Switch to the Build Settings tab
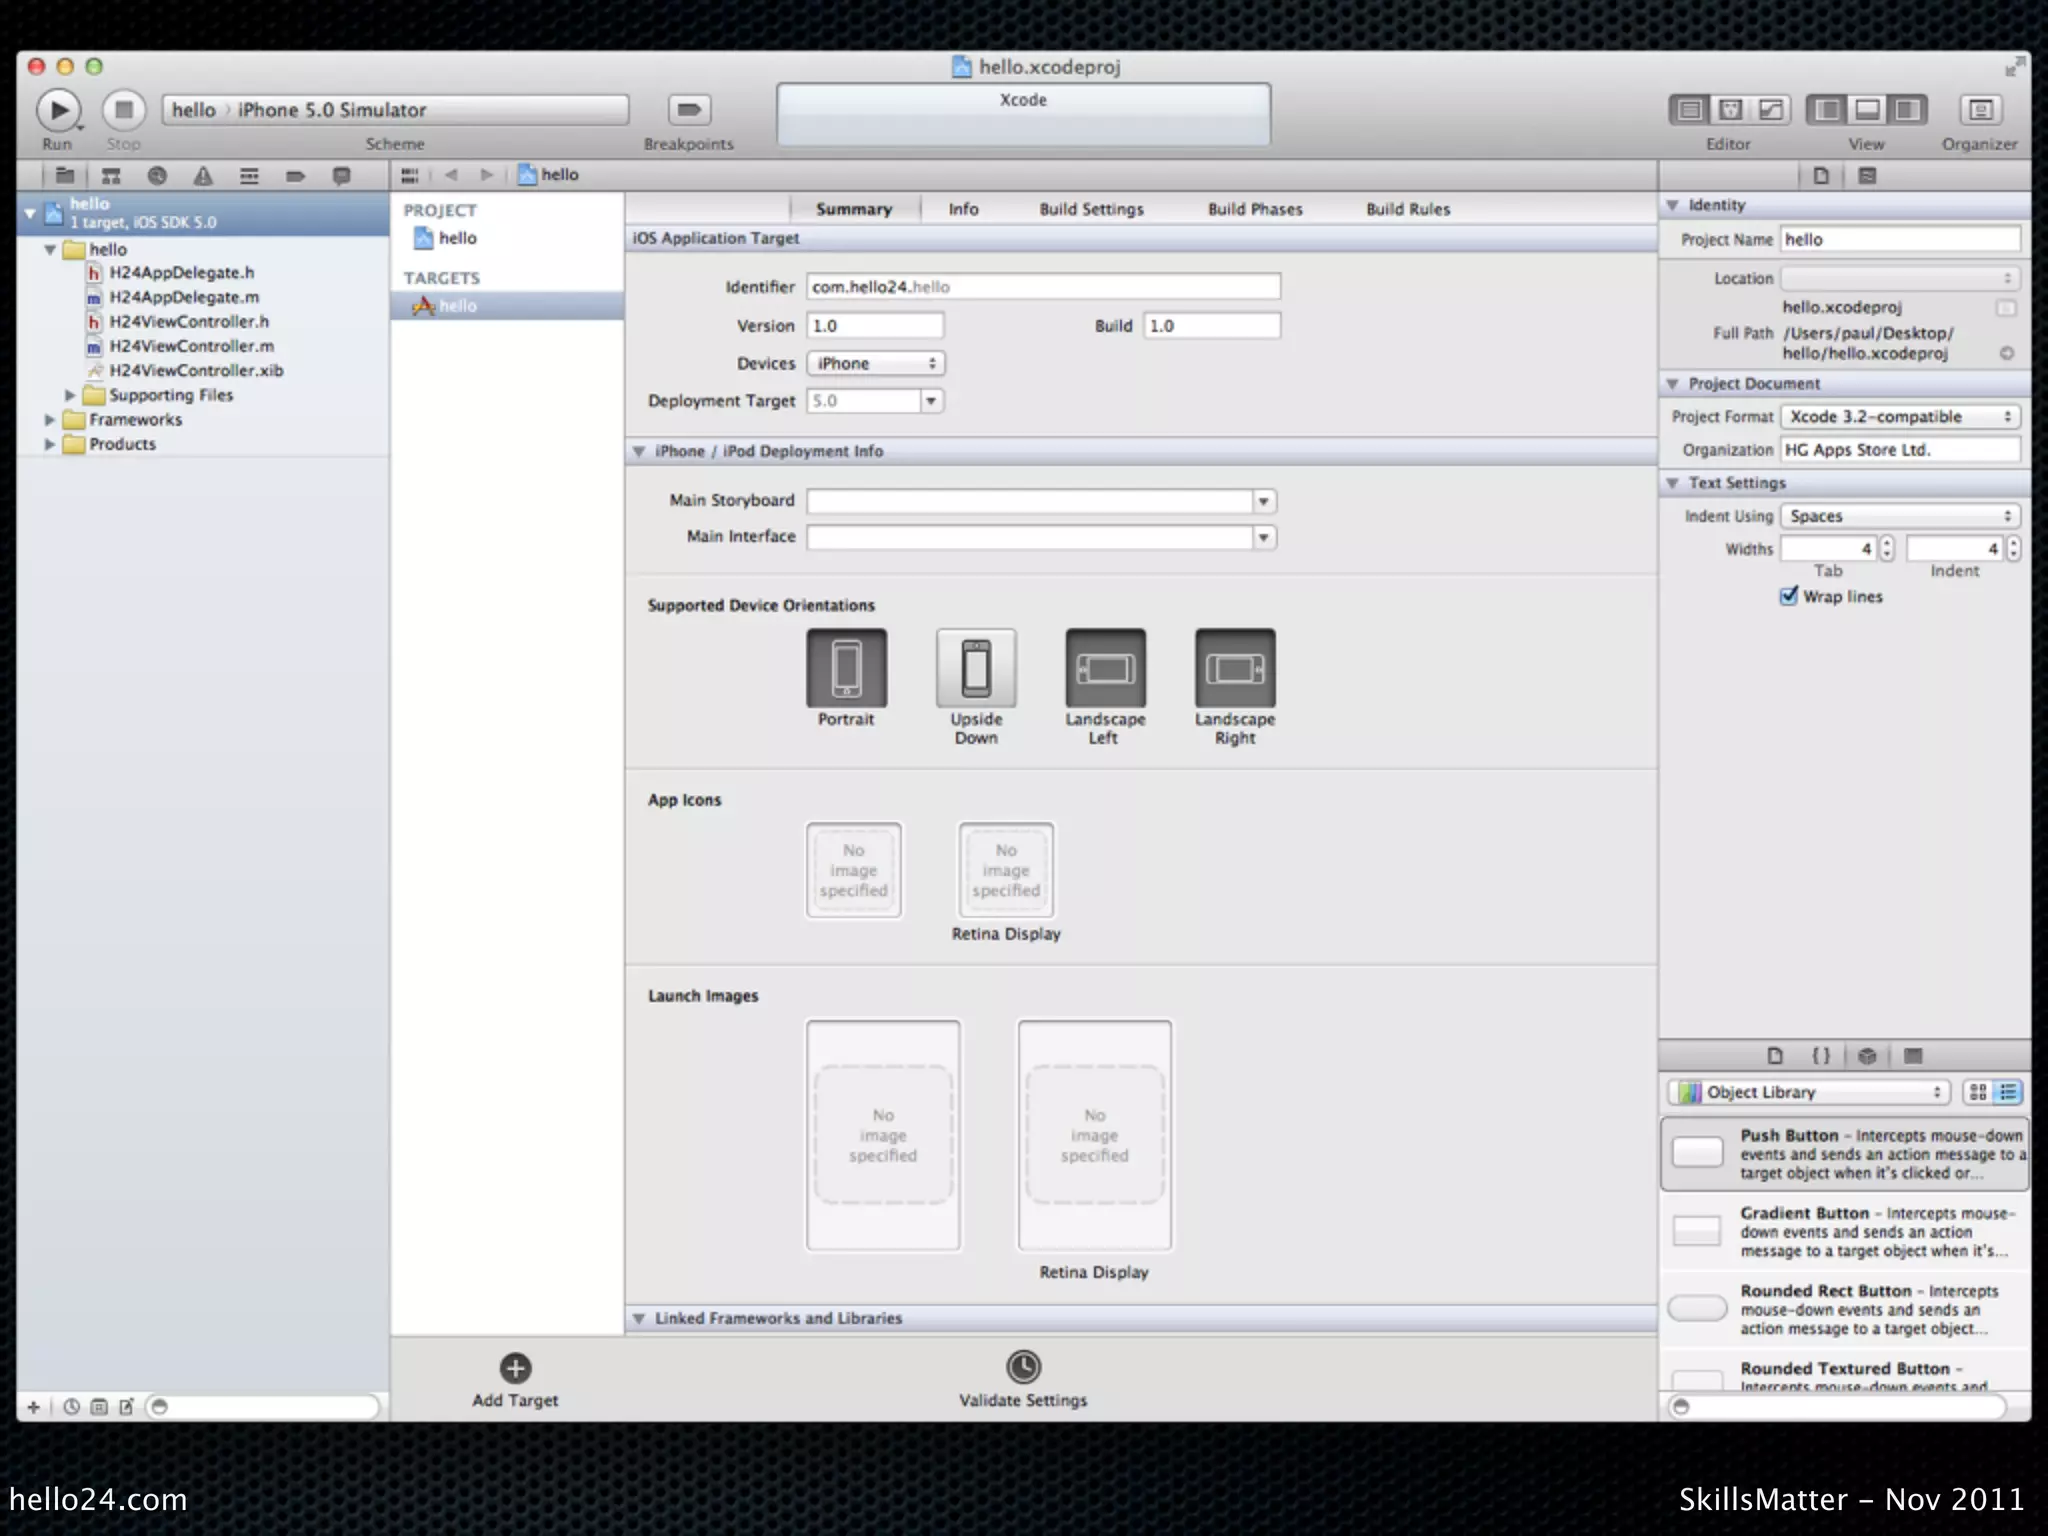The image size is (2048, 1536). click(1091, 209)
